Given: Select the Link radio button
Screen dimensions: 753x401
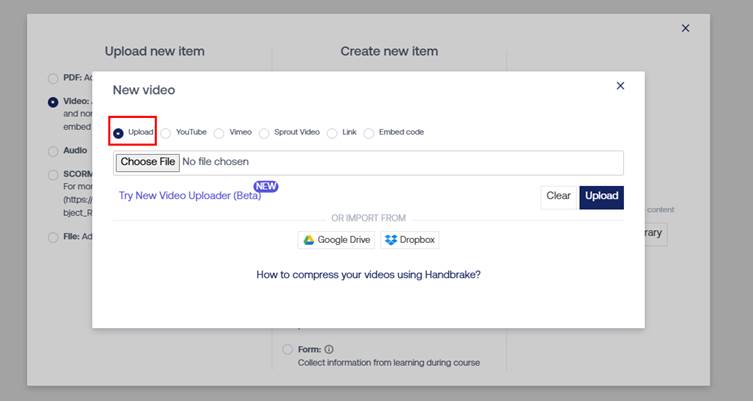Looking at the screenshot, I should 332,132.
